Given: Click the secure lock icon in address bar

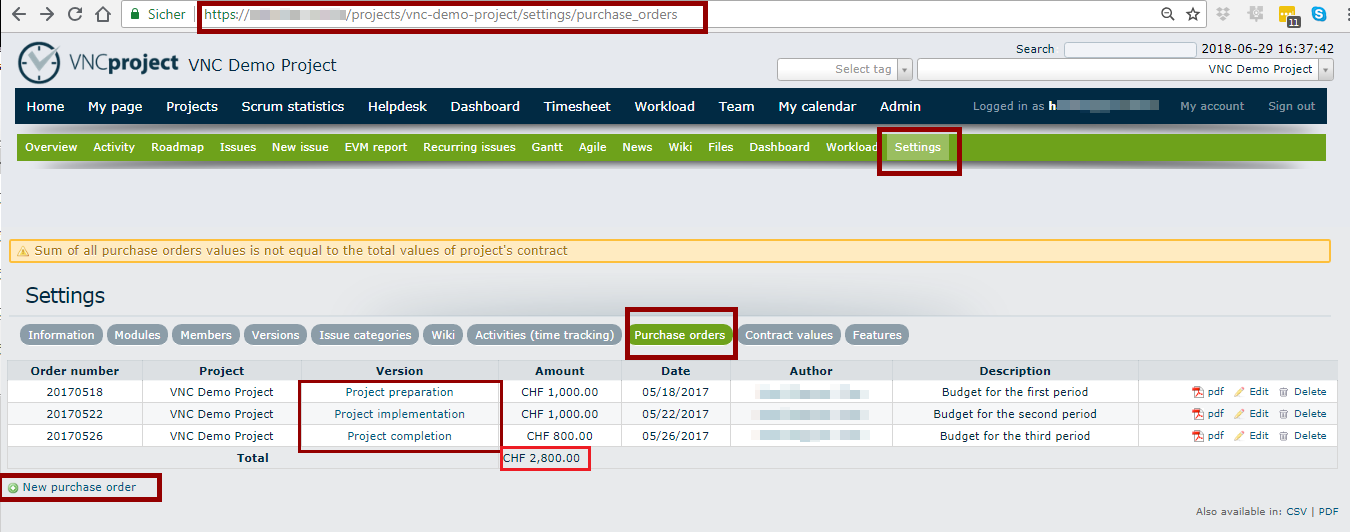Looking at the screenshot, I should [135, 14].
